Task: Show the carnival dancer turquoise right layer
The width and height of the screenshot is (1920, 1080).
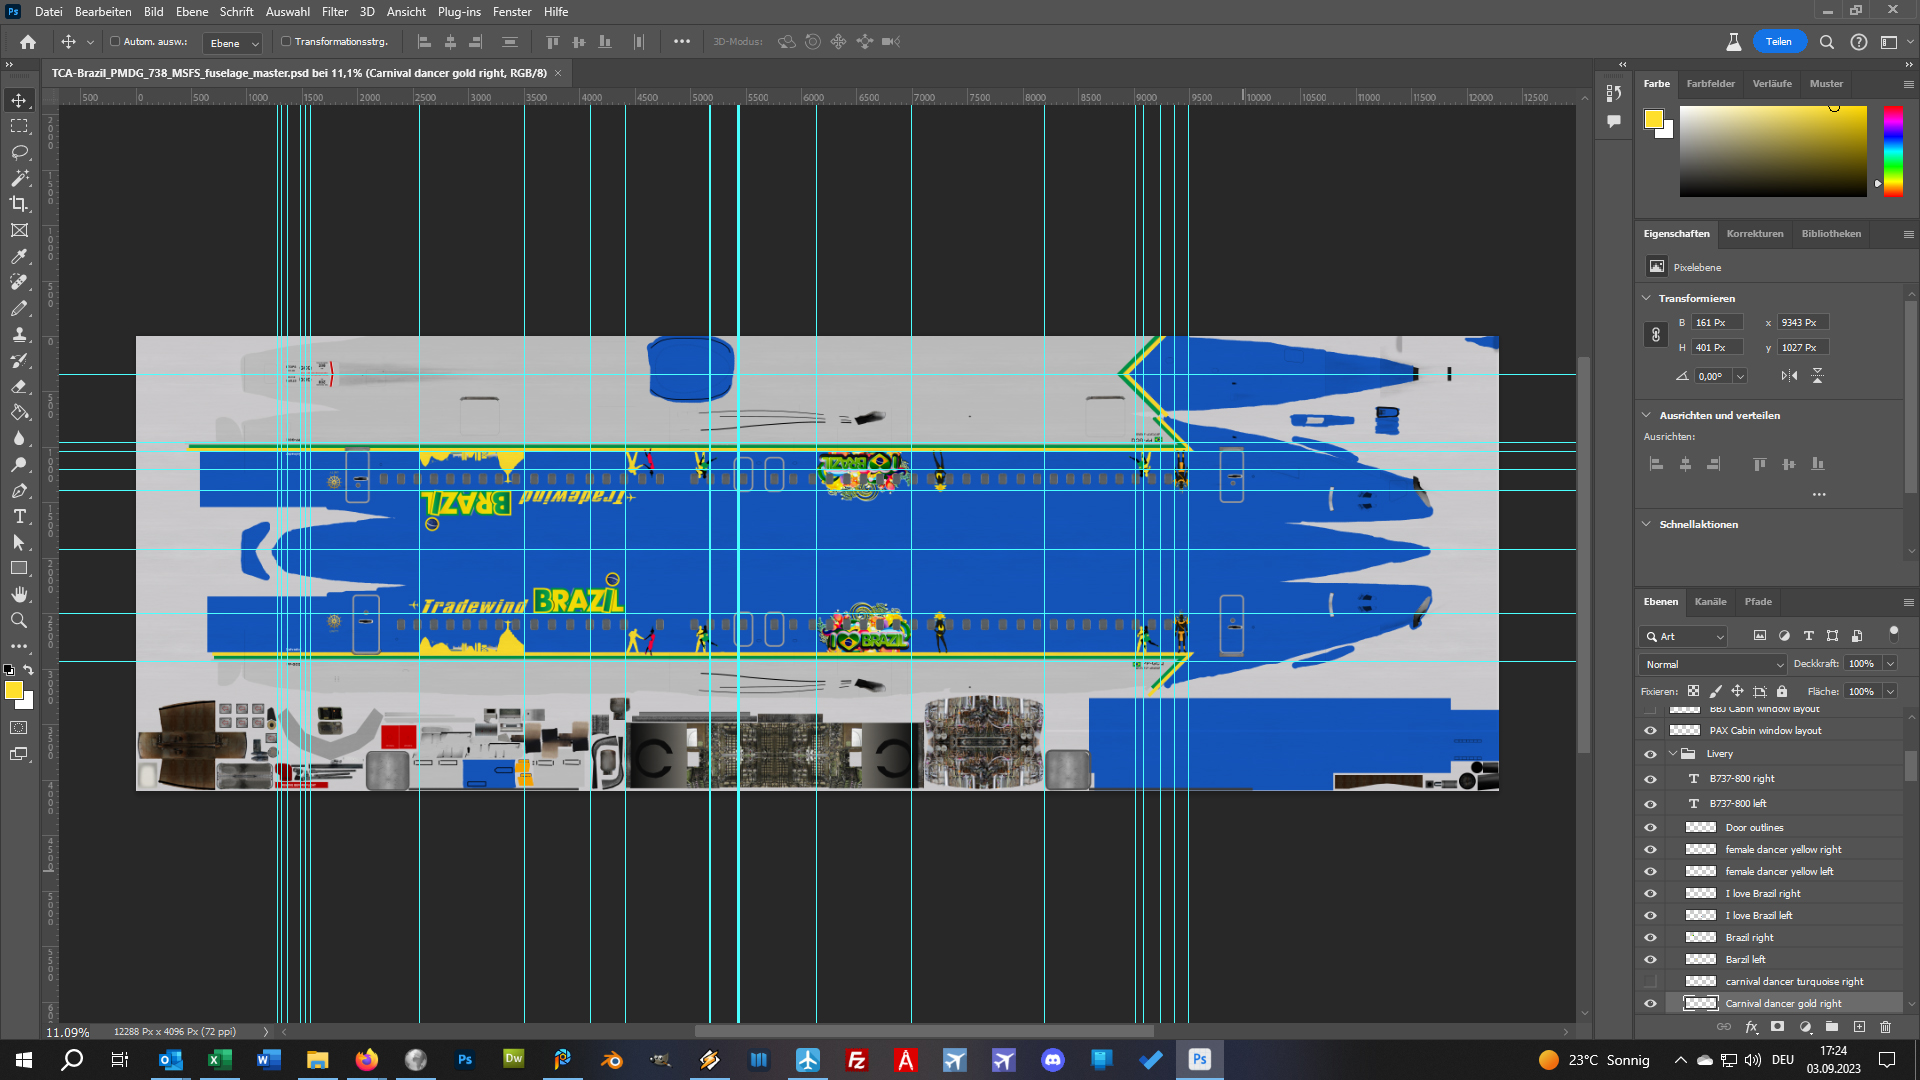Action: pyautogui.click(x=1650, y=982)
